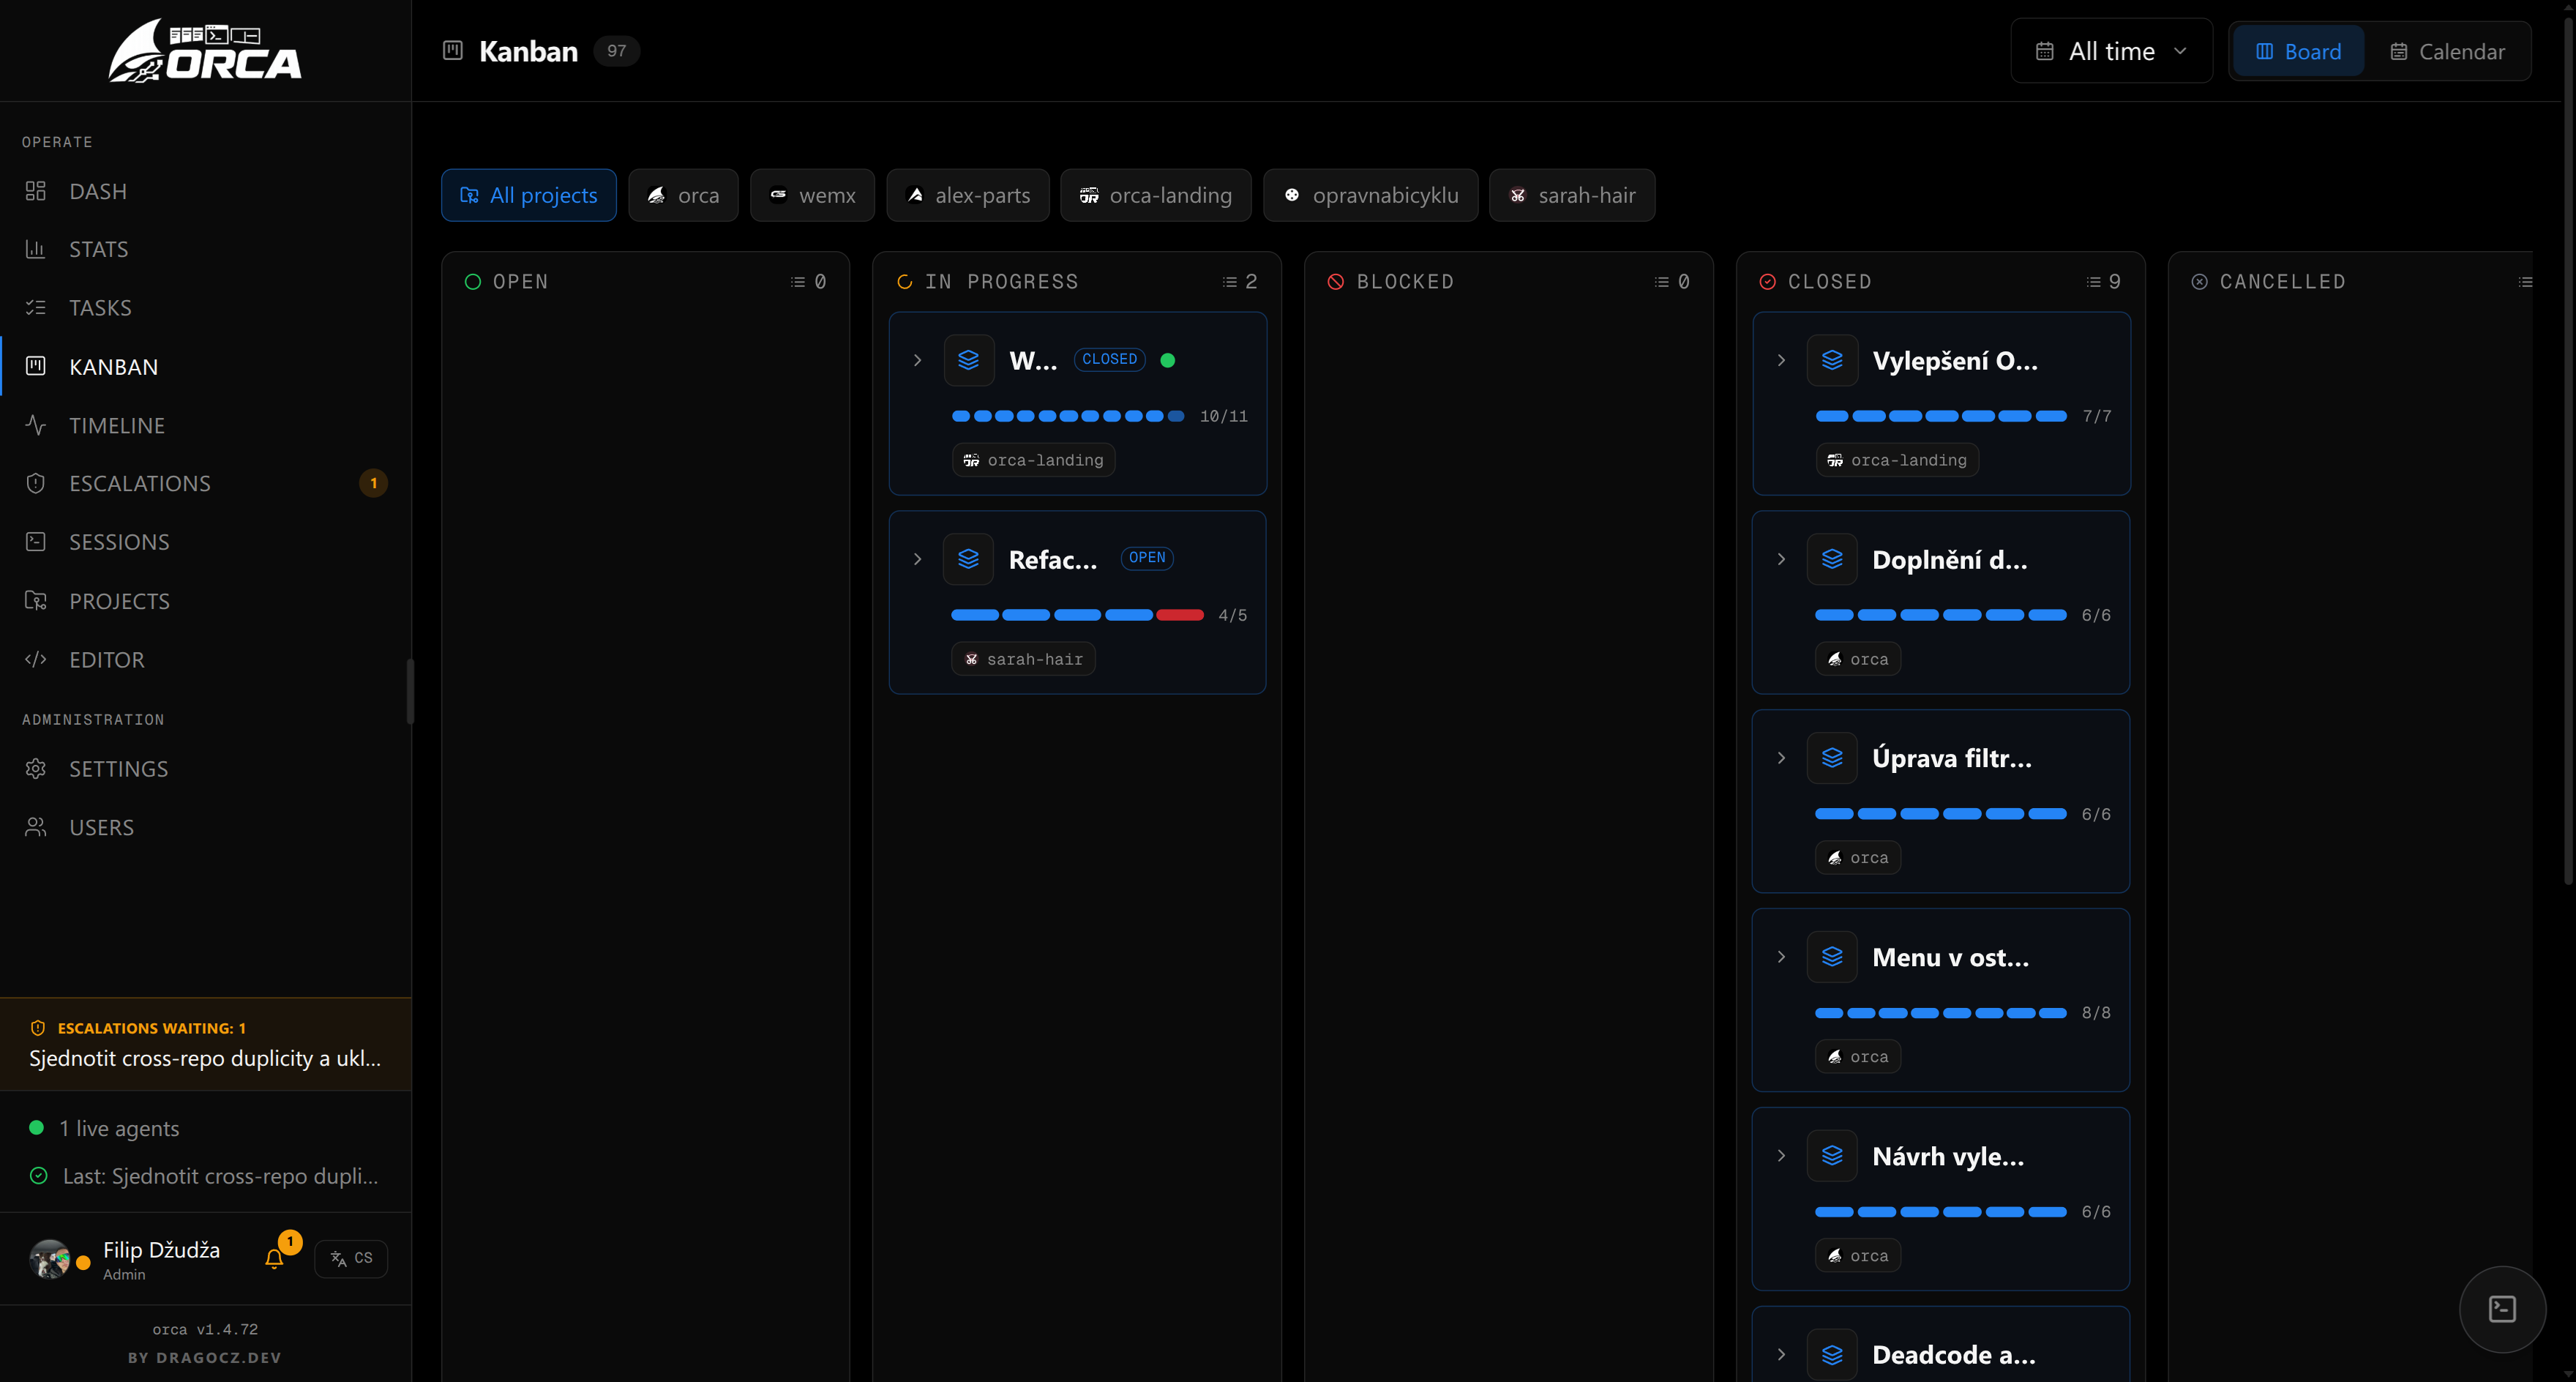The image size is (2576, 1382).
Task: Select the All projects filter
Action: click(529, 195)
